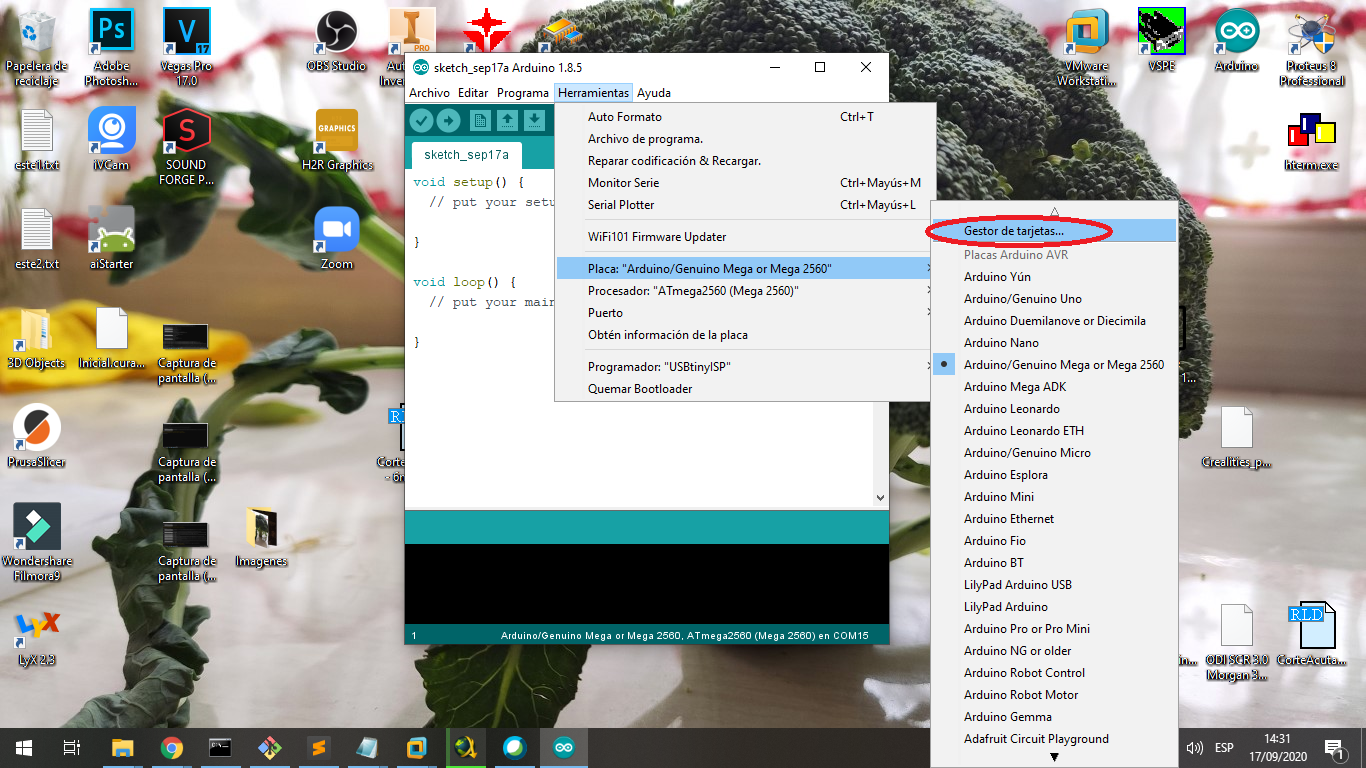Image resolution: width=1366 pixels, height=768 pixels.
Task: Select the este1.txt file on the desktop
Action: [37, 141]
